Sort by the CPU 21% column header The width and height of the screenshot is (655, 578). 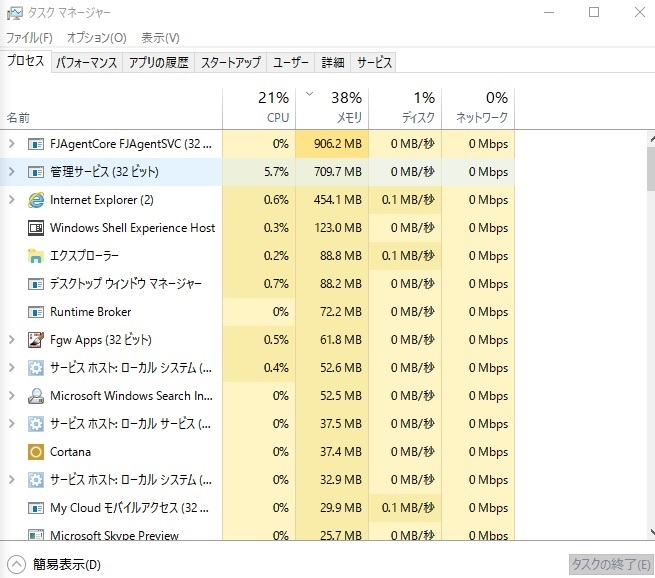(x=259, y=109)
